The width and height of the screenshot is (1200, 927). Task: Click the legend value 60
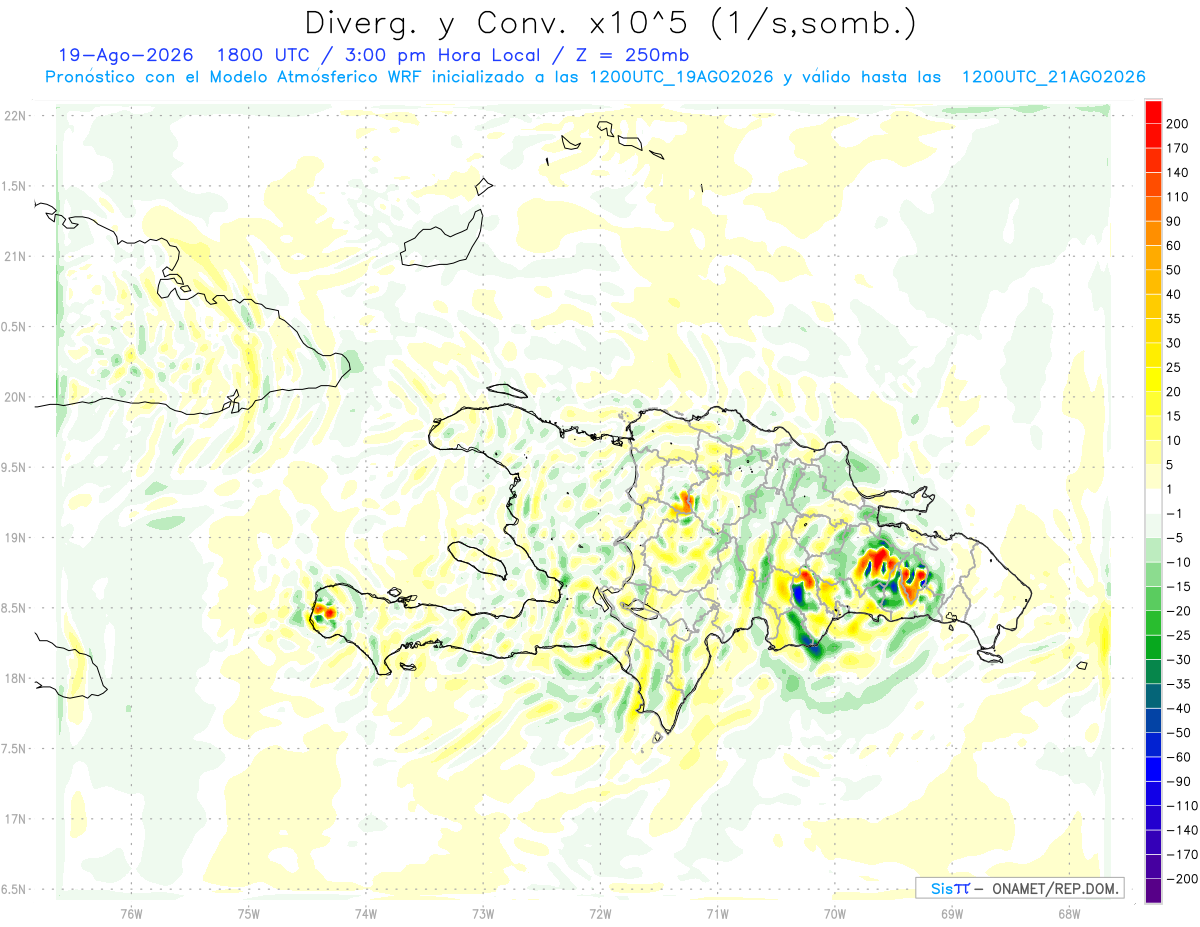coord(1174,246)
